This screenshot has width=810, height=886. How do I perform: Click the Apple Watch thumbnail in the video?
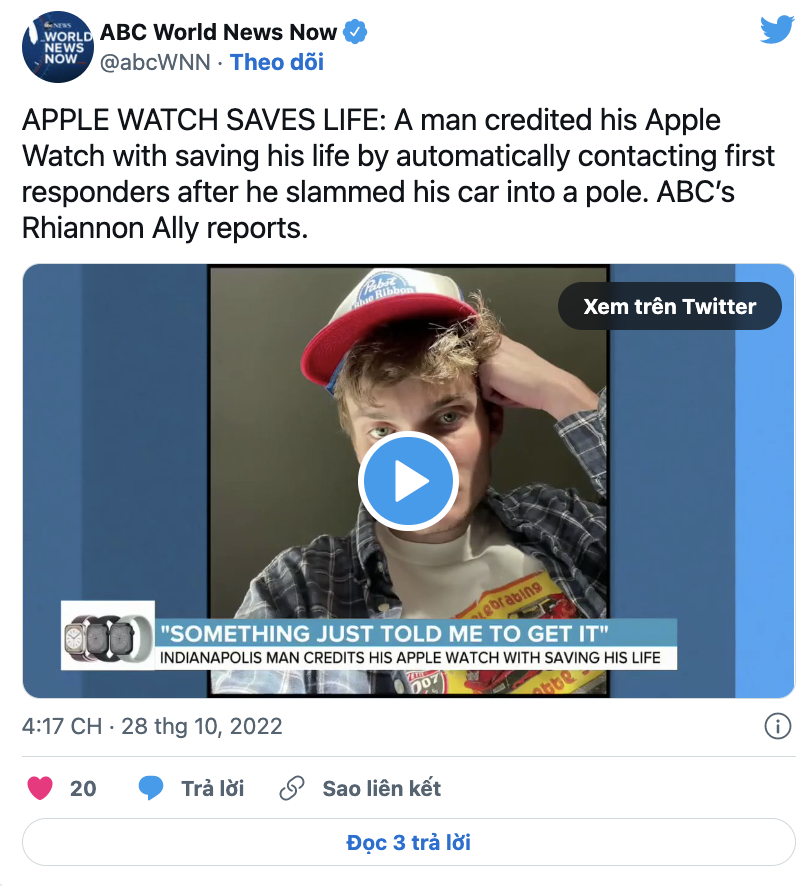pyautogui.click(x=107, y=636)
